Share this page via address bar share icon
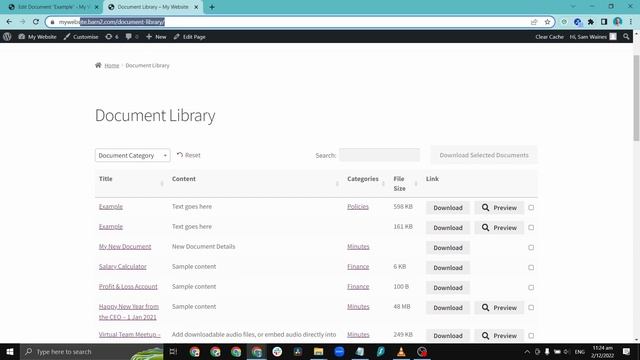The image size is (640, 360). [x=534, y=22]
